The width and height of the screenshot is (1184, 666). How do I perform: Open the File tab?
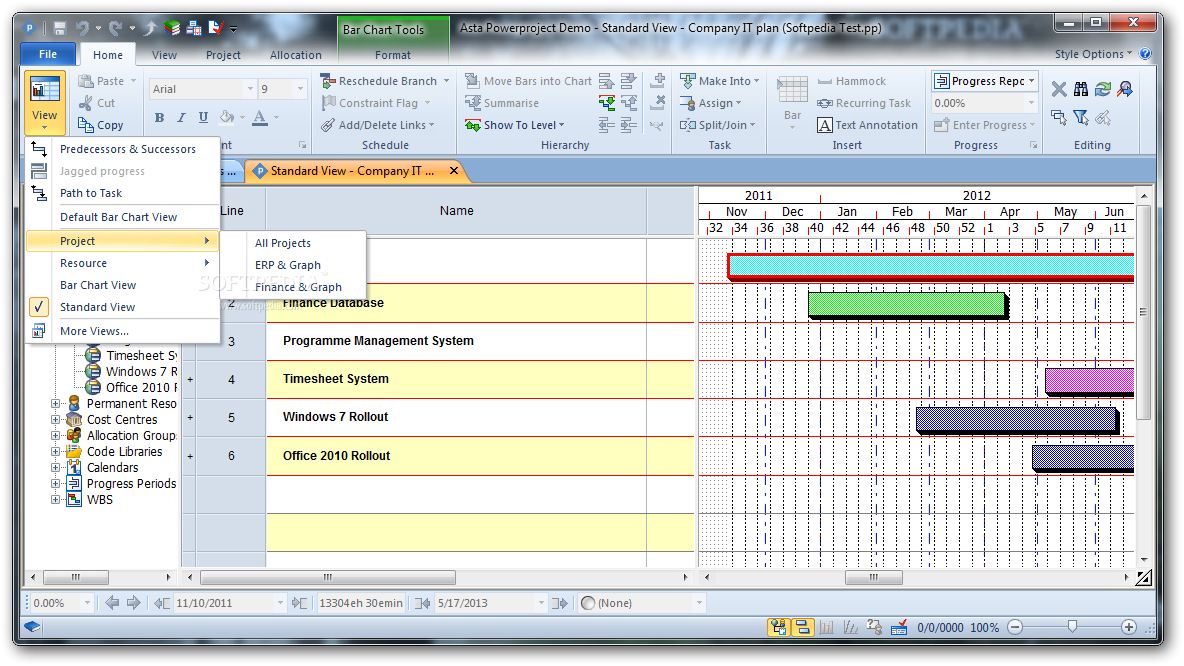pyautogui.click(x=48, y=54)
